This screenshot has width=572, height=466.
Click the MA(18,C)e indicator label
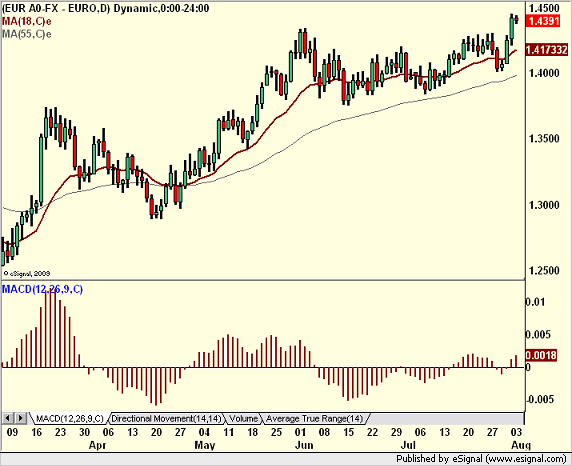click(27, 21)
